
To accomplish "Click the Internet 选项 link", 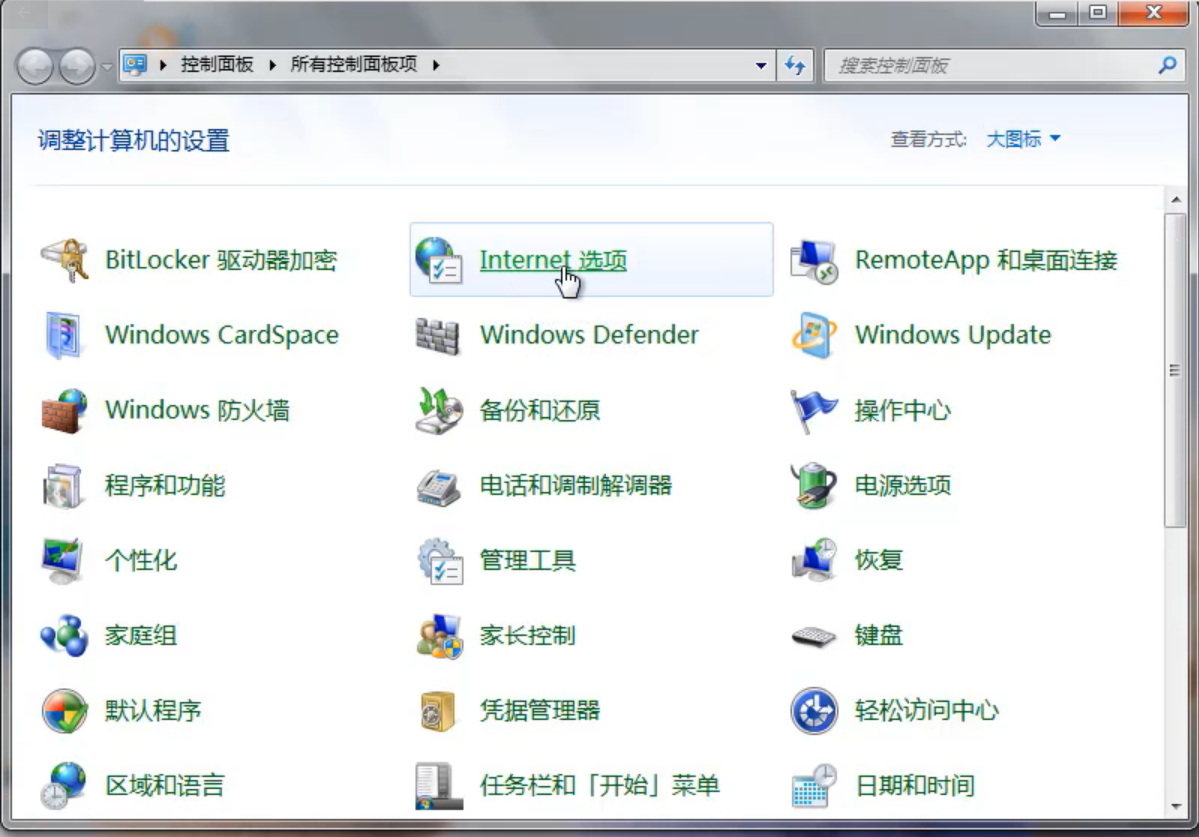I will point(553,259).
